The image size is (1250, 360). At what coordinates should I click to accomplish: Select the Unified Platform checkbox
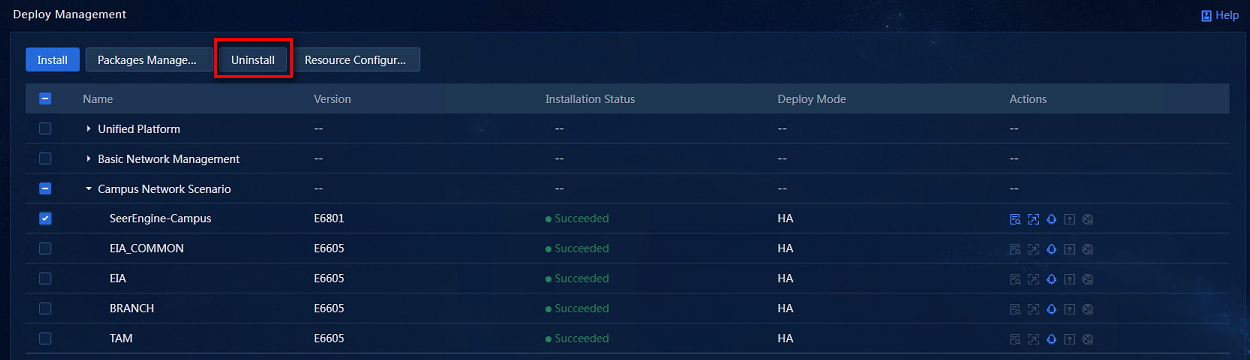(x=45, y=129)
